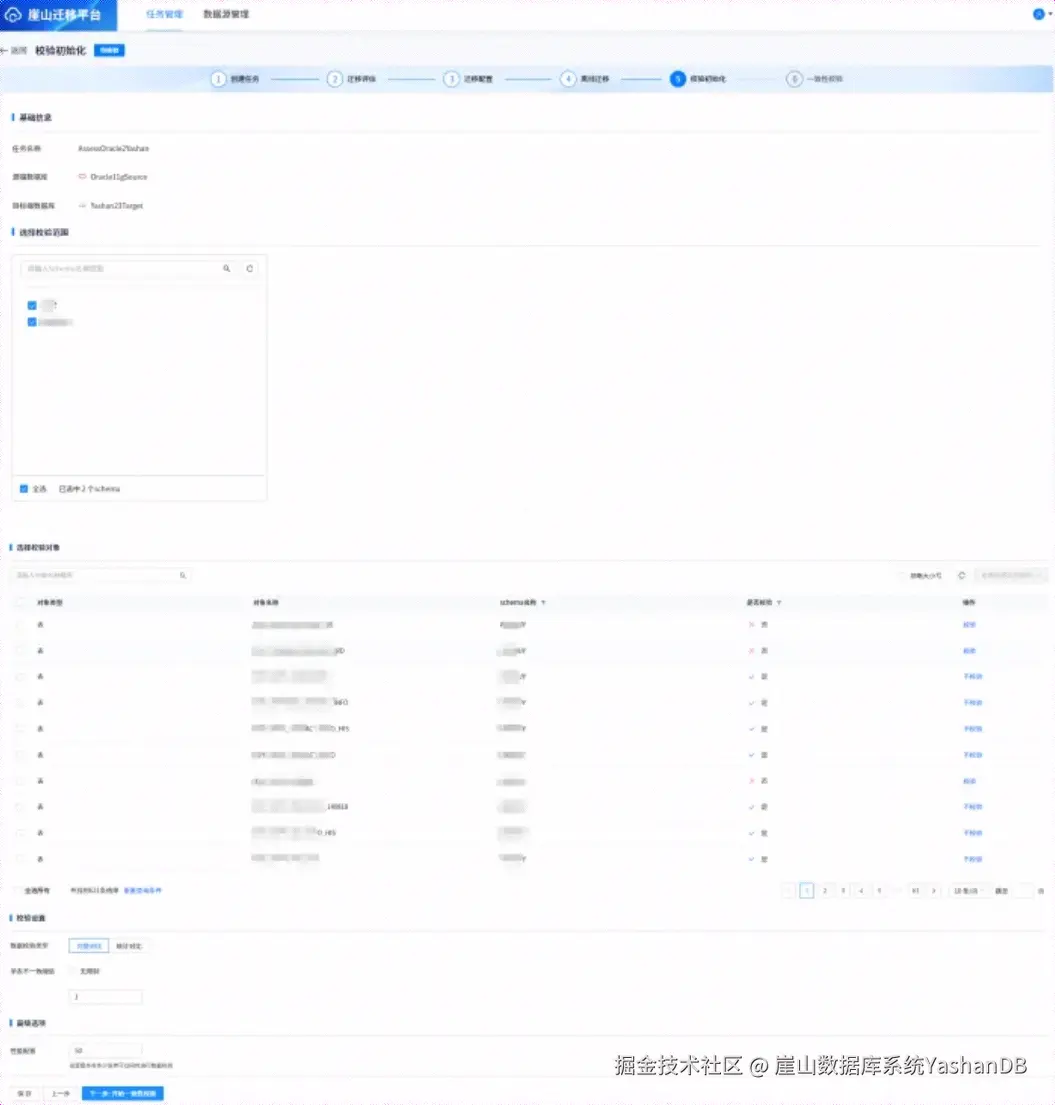Focus the inconsistency limit number input
This screenshot has width=1055, height=1105.
[106, 996]
